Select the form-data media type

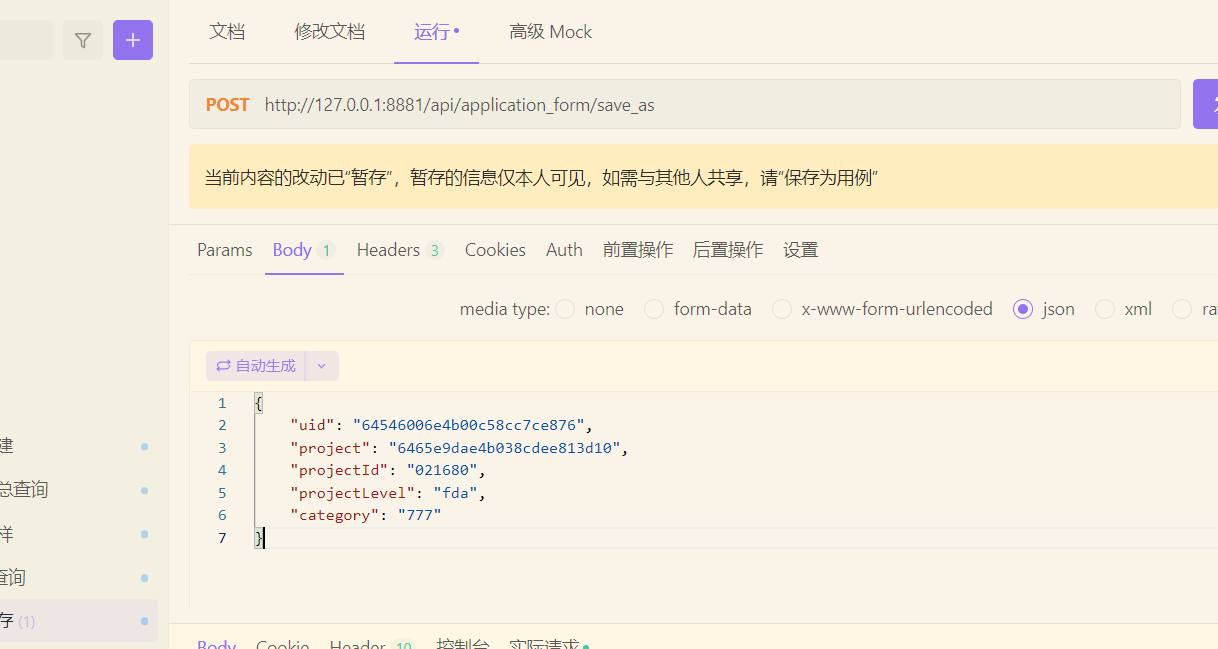654,309
